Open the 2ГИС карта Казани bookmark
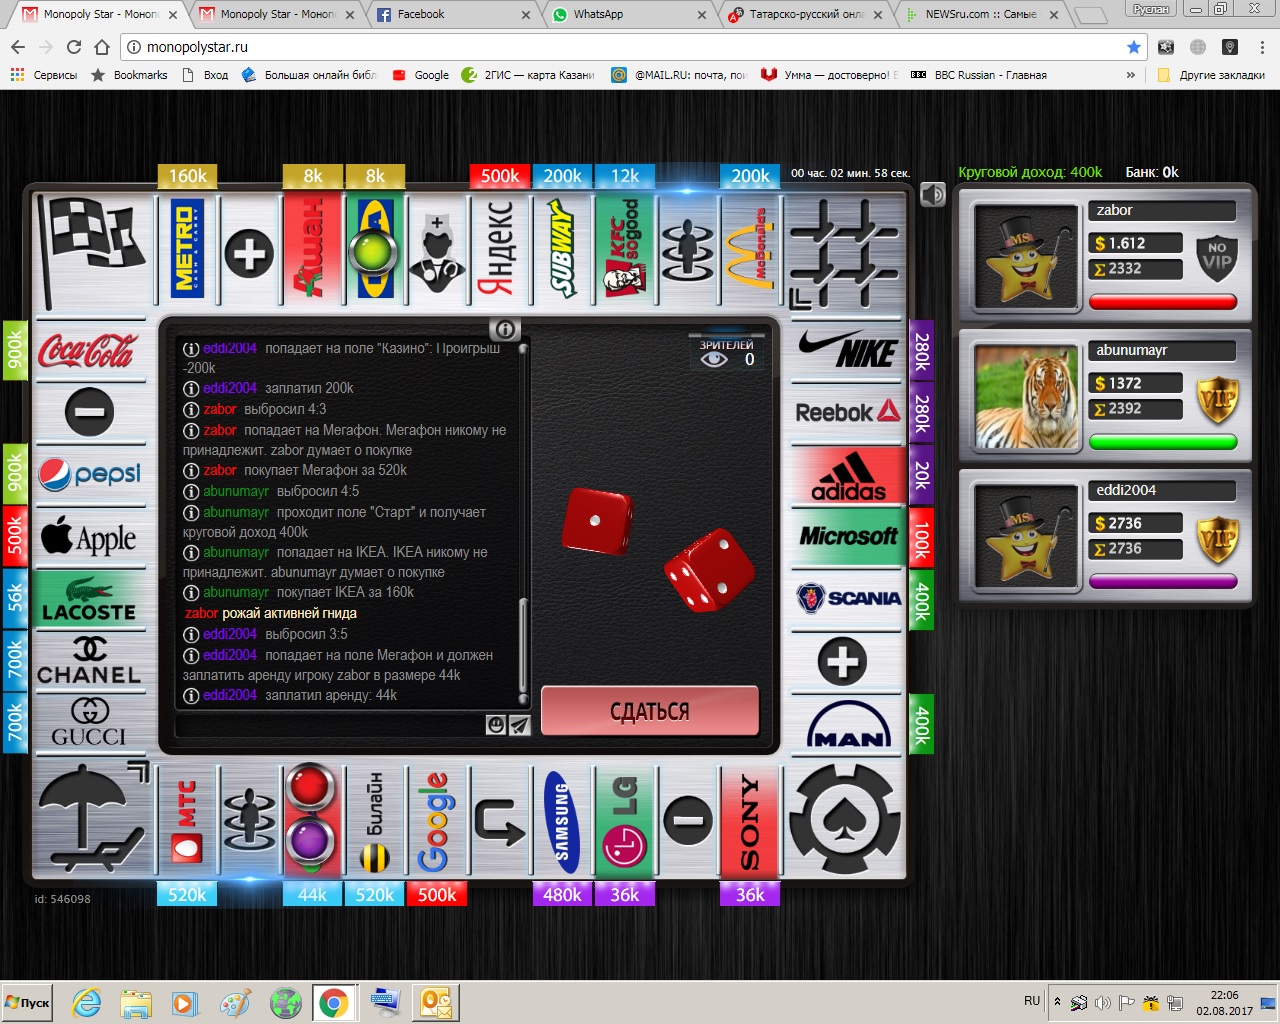Image resolution: width=1280 pixels, height=1024 pixels. point(528,75)
